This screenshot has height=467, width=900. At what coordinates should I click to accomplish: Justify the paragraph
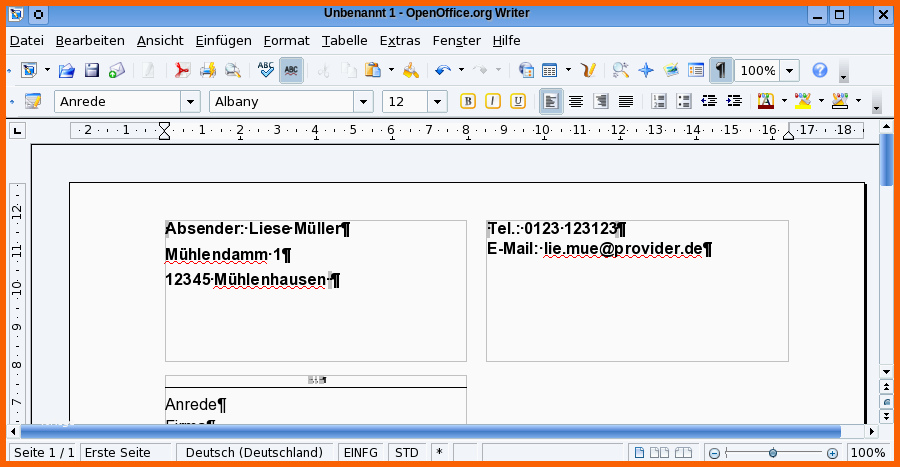coord(626,102)
